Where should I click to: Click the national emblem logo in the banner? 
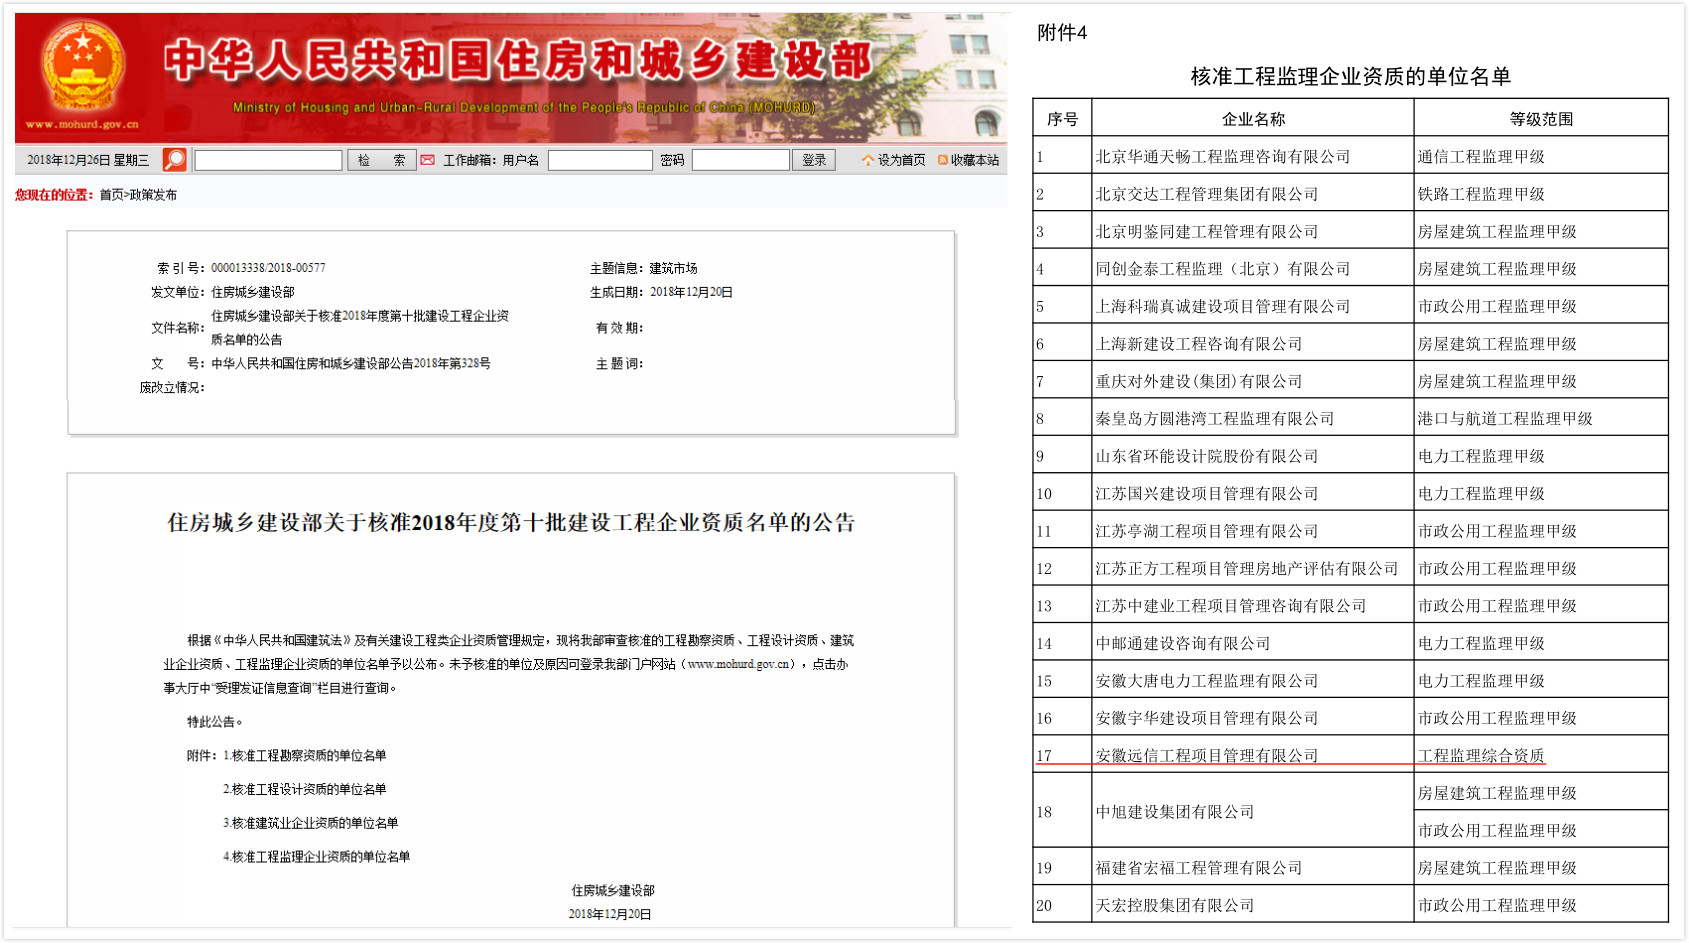(x=83, y=68)
